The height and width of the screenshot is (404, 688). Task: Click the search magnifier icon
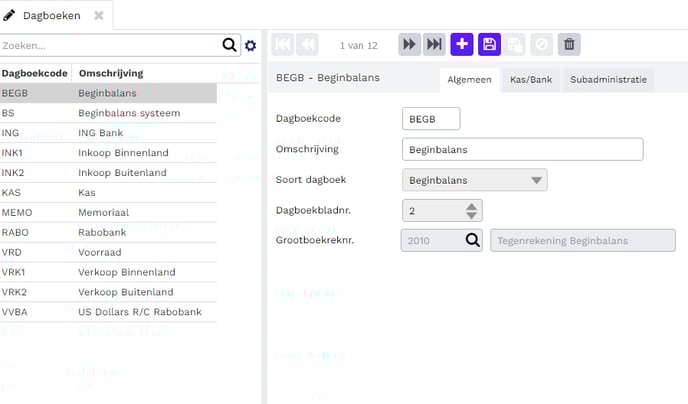coord(230,45)
